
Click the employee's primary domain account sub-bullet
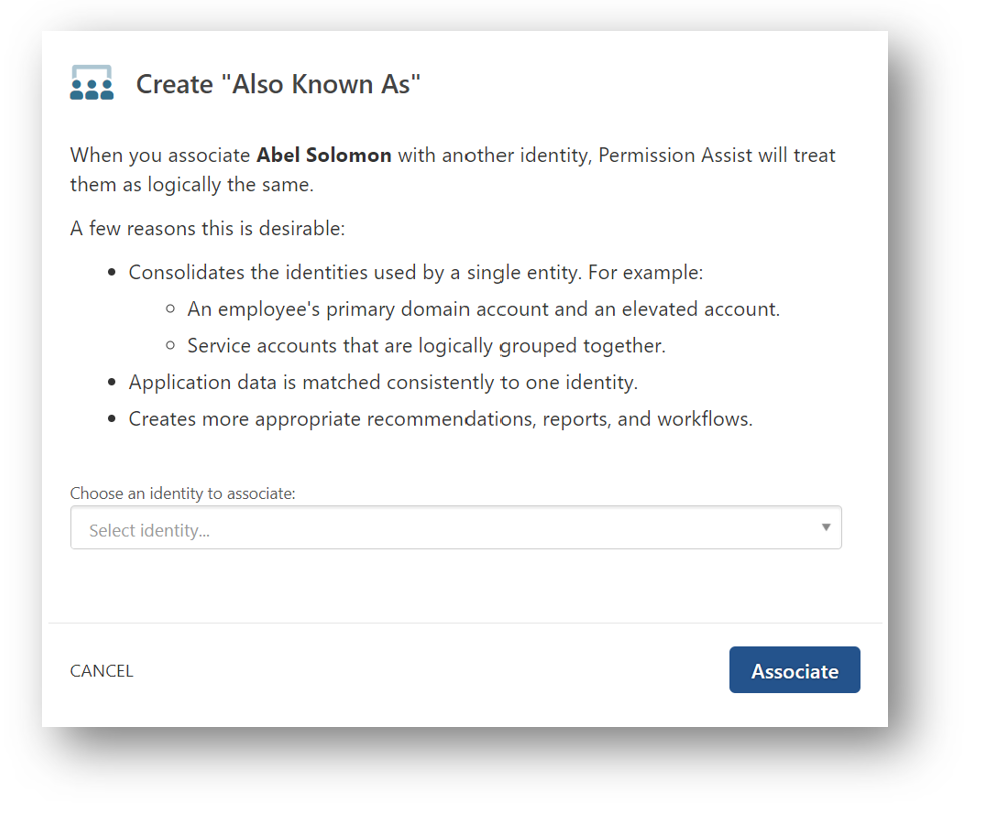coord(483,310)
